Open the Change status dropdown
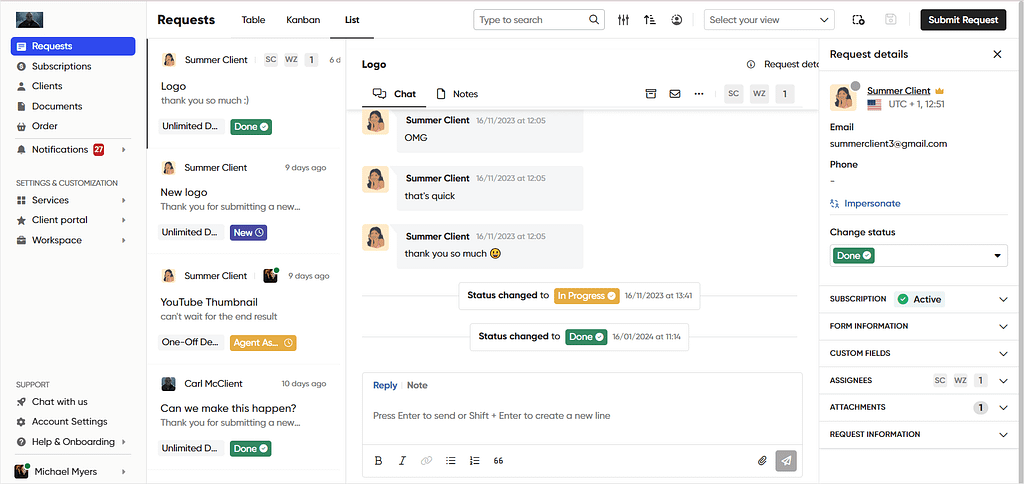1024x484 pixels. point(919,255)
